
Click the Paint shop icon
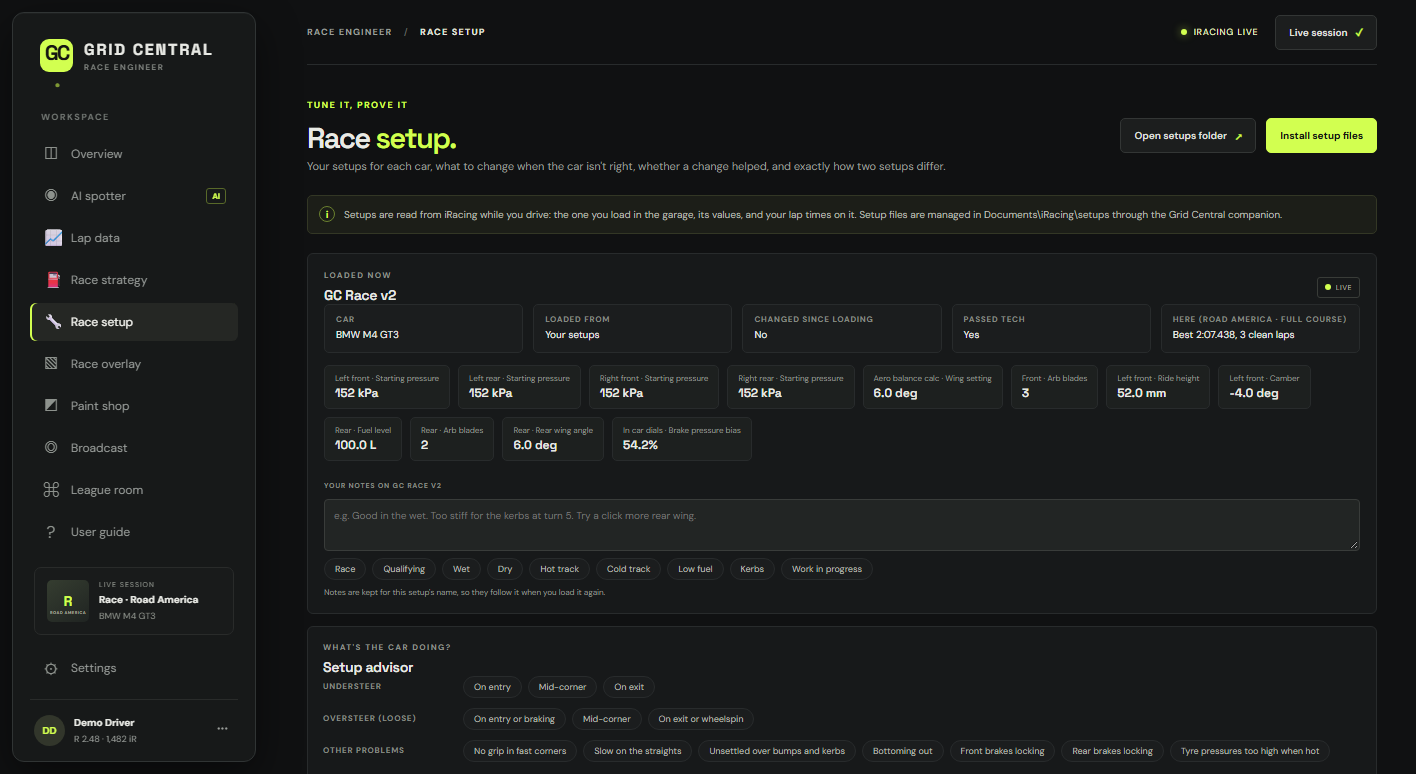coord(51,406)
